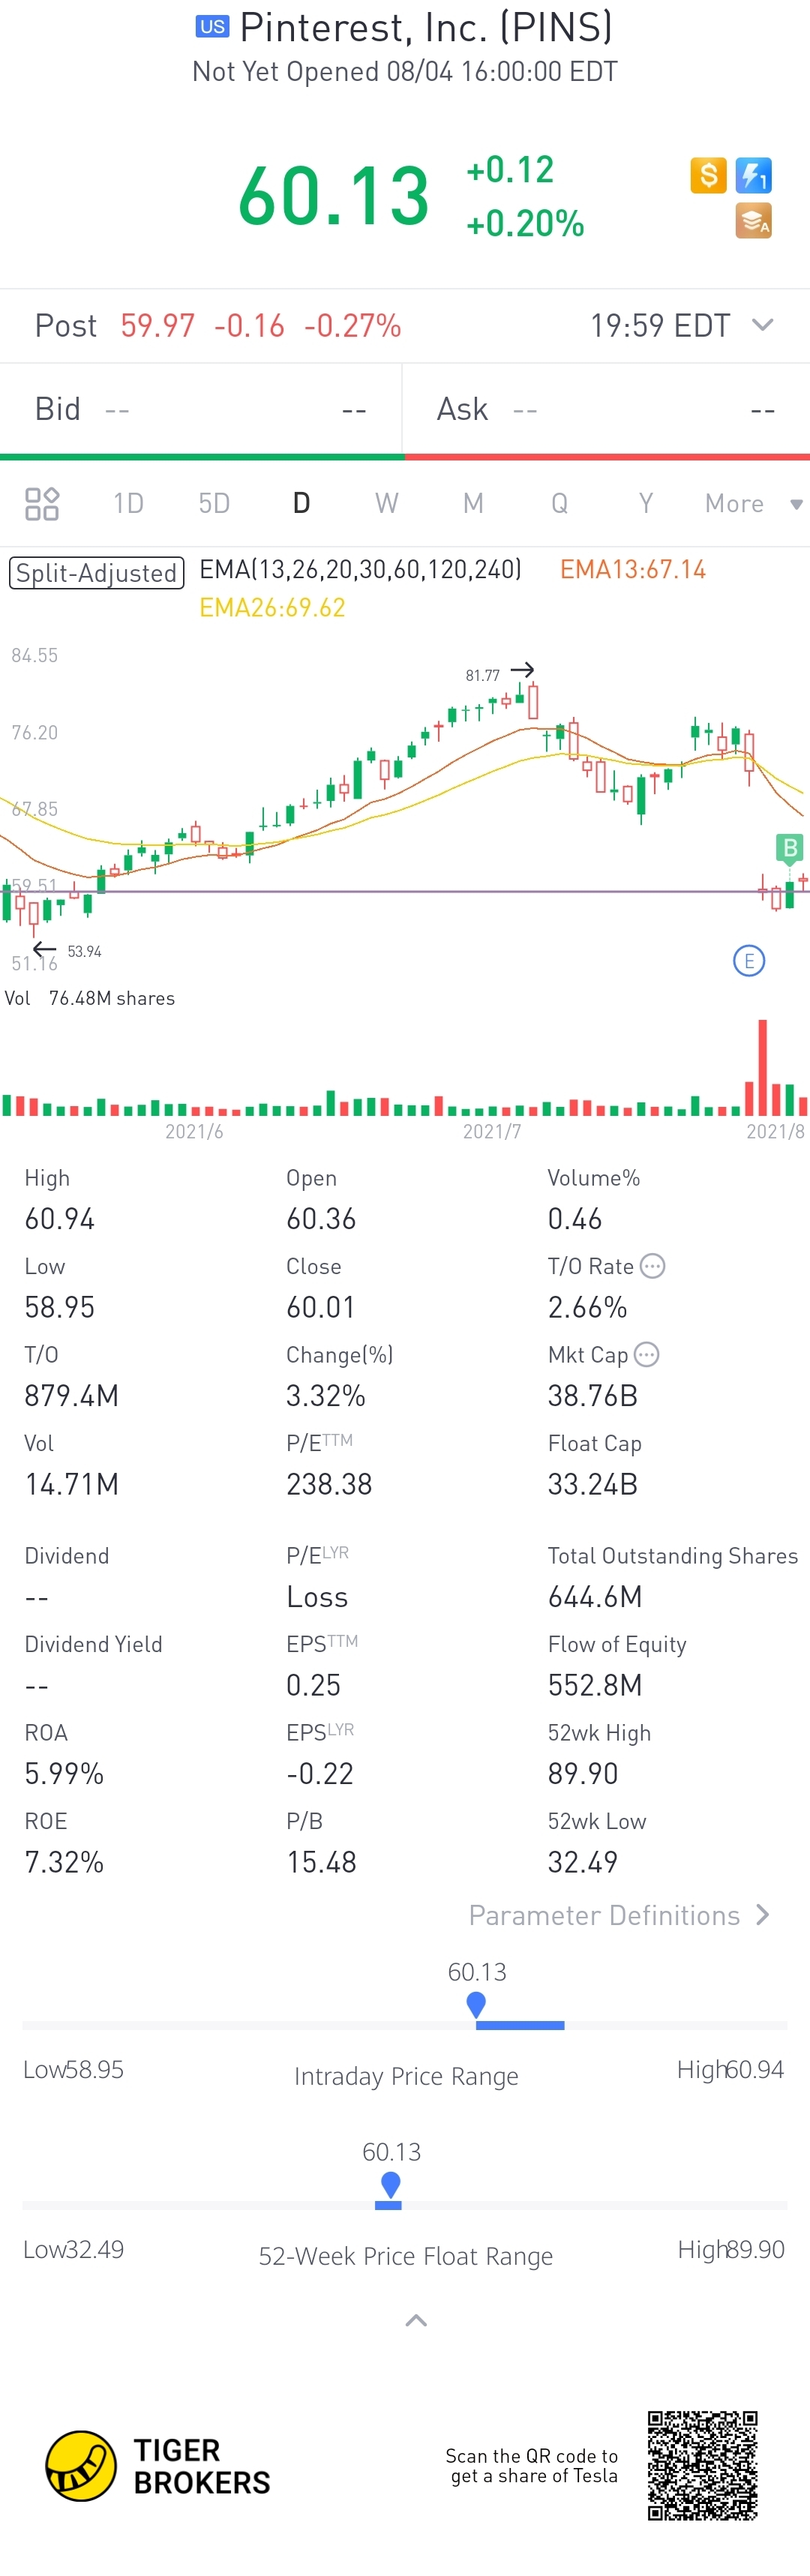Tap the Bid price field
Image resolution: width=810 pixels, height=2576 pixels.
pos(200,409)
